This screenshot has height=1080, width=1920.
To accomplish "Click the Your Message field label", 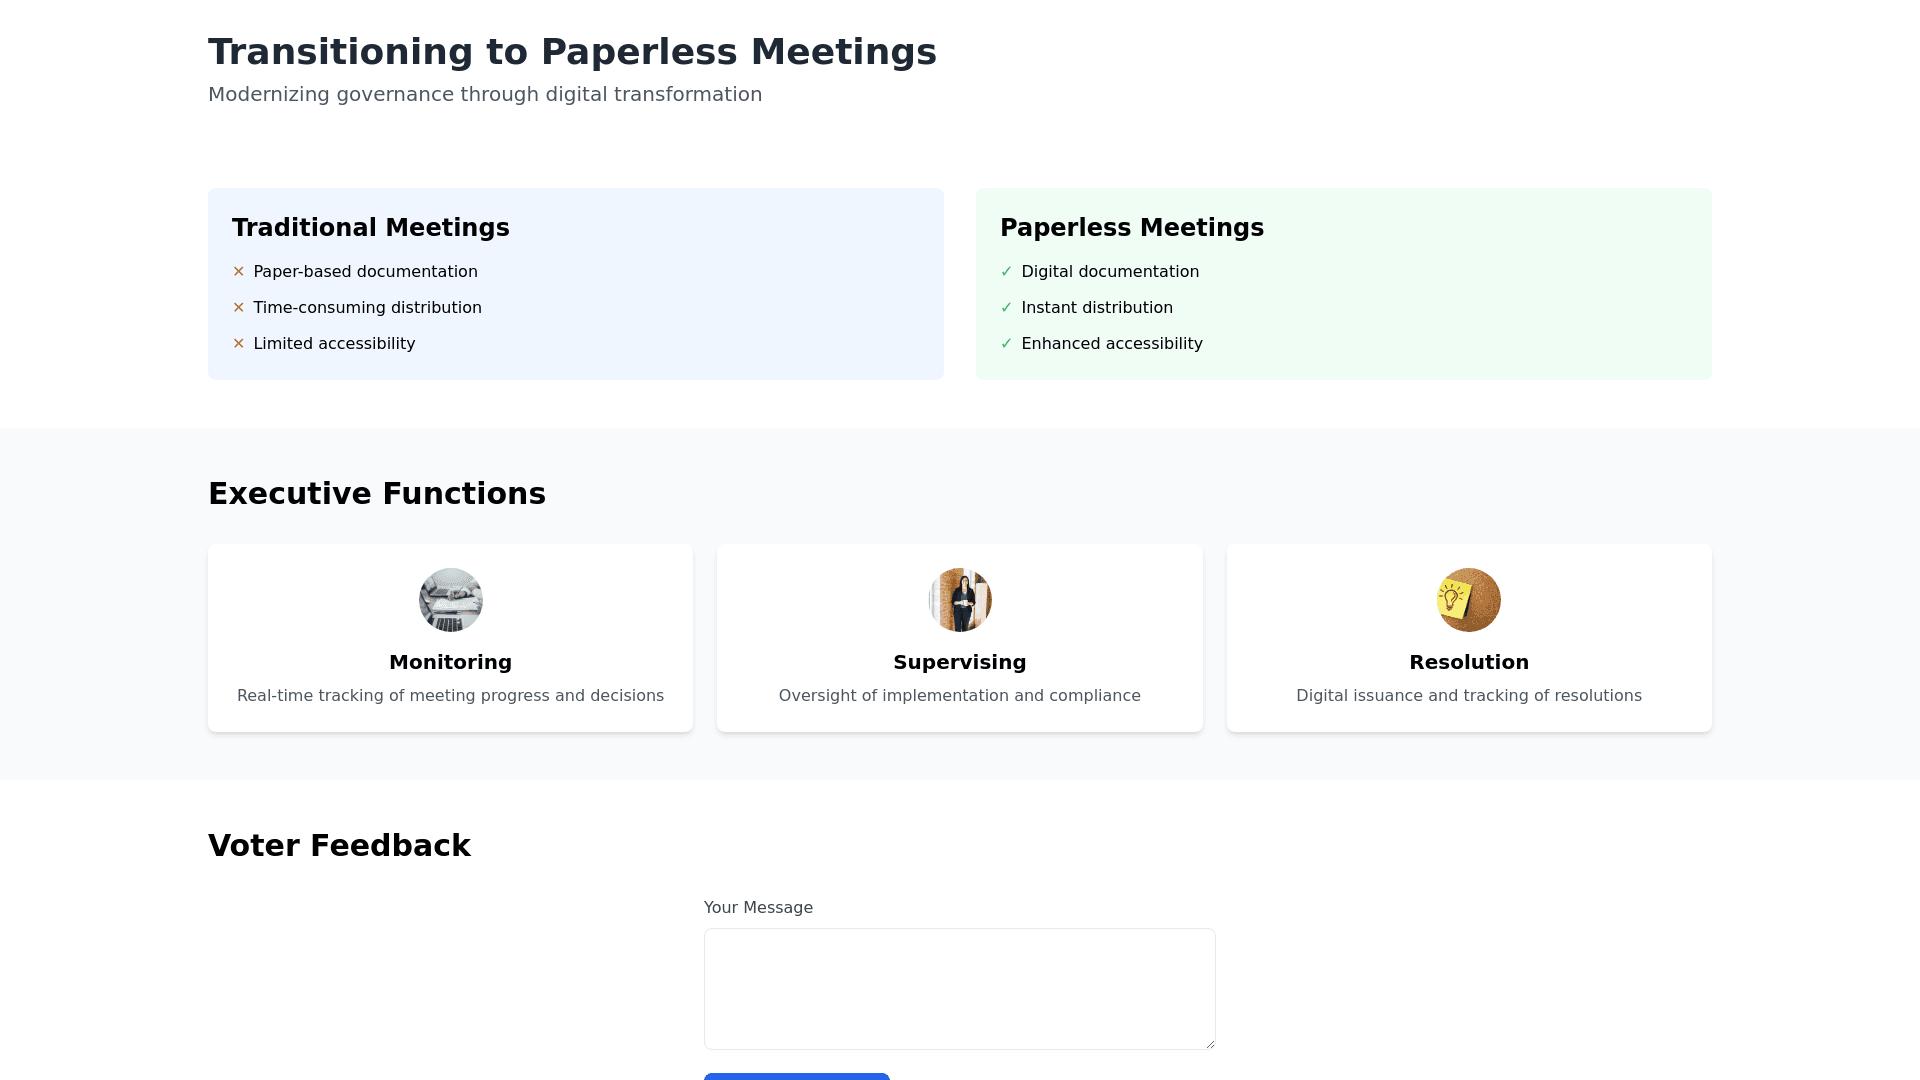I will pos(758,908).
